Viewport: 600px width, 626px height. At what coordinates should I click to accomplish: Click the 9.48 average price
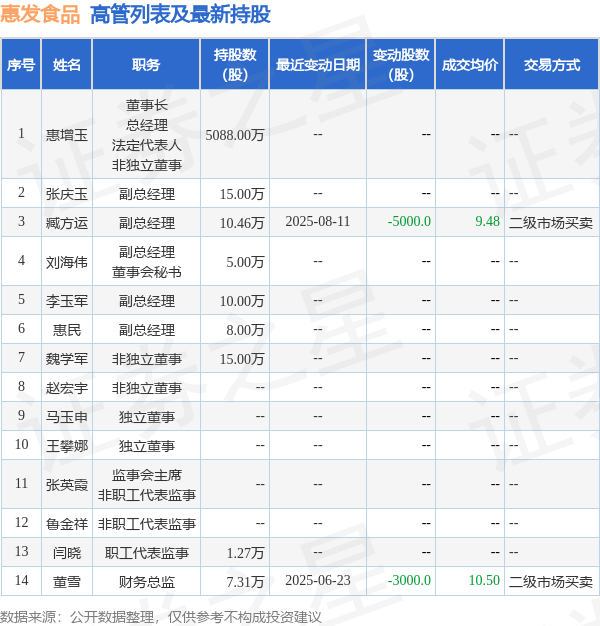pos(487,222)
